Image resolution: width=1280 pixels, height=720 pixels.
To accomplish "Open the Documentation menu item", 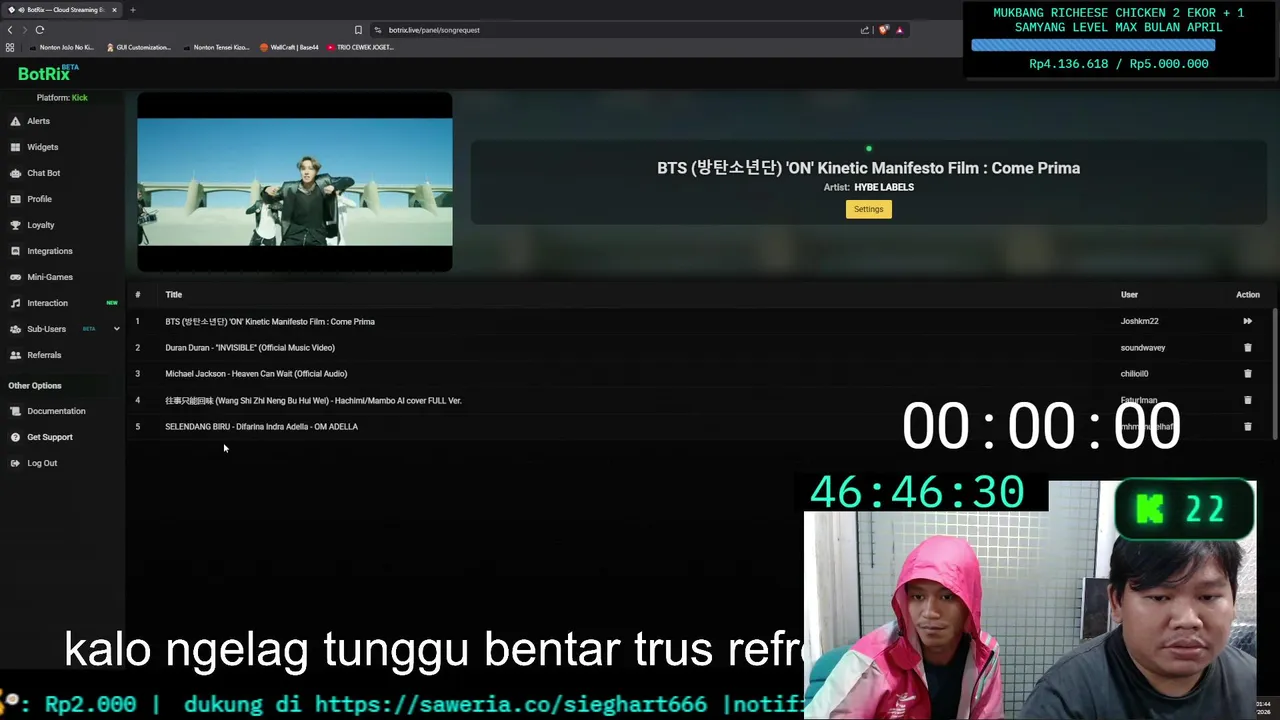I will [x=56, y=411].
